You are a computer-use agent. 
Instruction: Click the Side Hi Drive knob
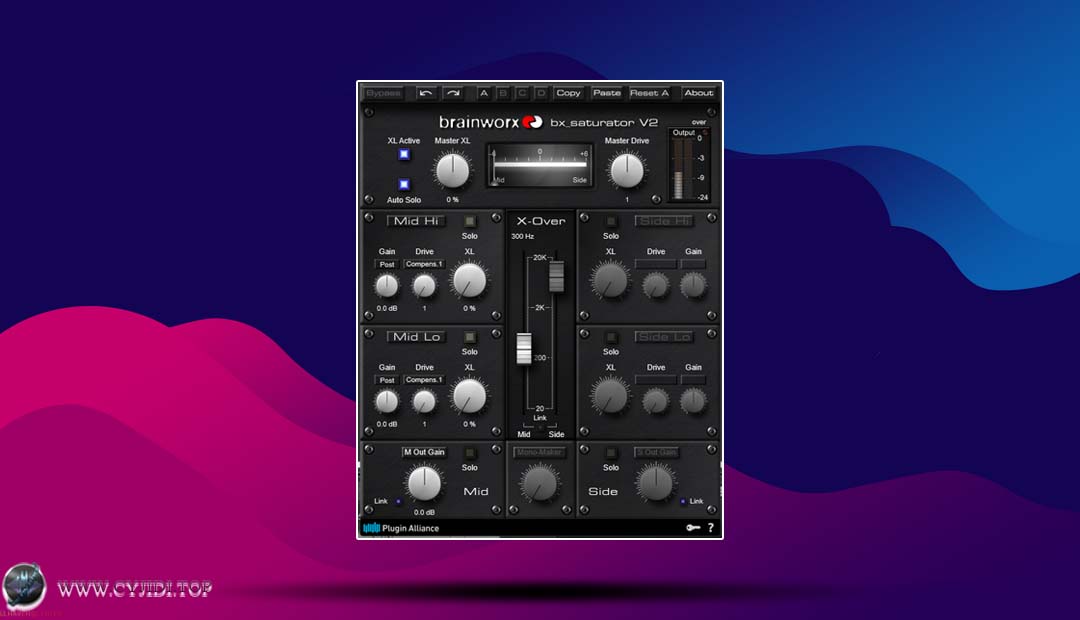(x=656, y=285)
